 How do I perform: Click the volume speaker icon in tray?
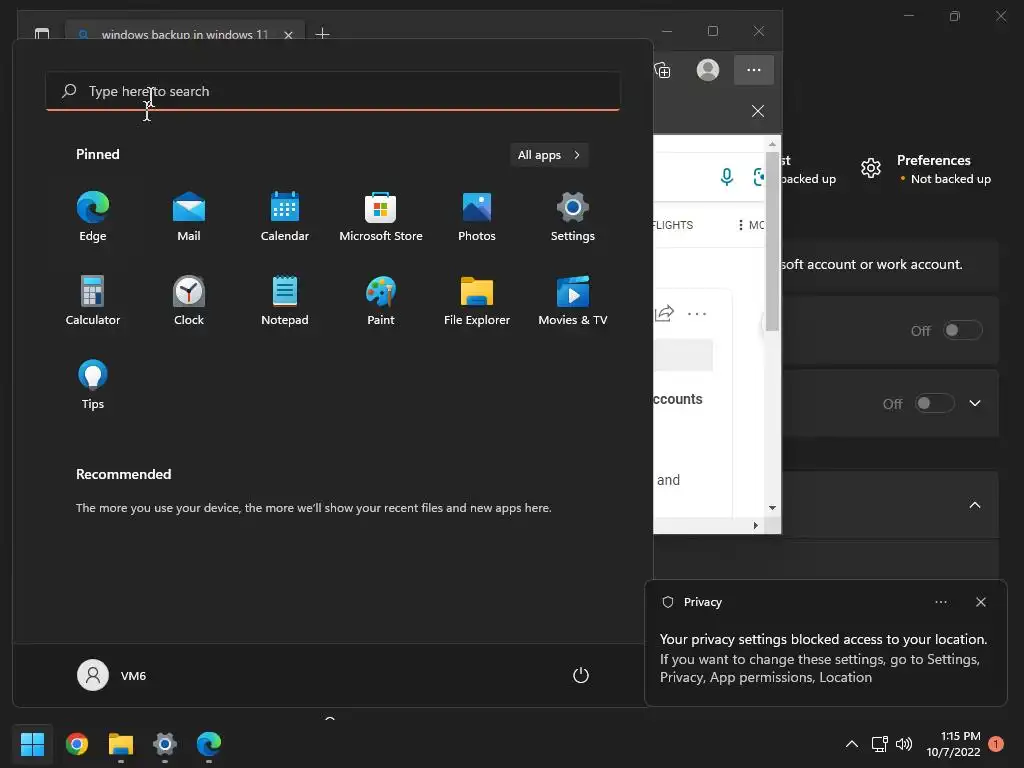pos(904,744)
